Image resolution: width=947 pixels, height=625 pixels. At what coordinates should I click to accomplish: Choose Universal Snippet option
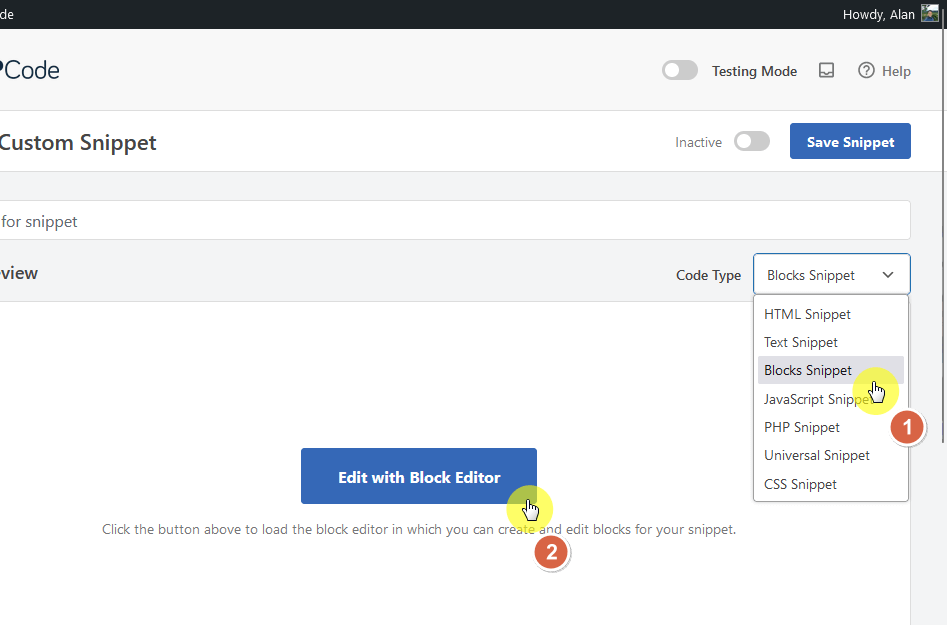point(830,455)
